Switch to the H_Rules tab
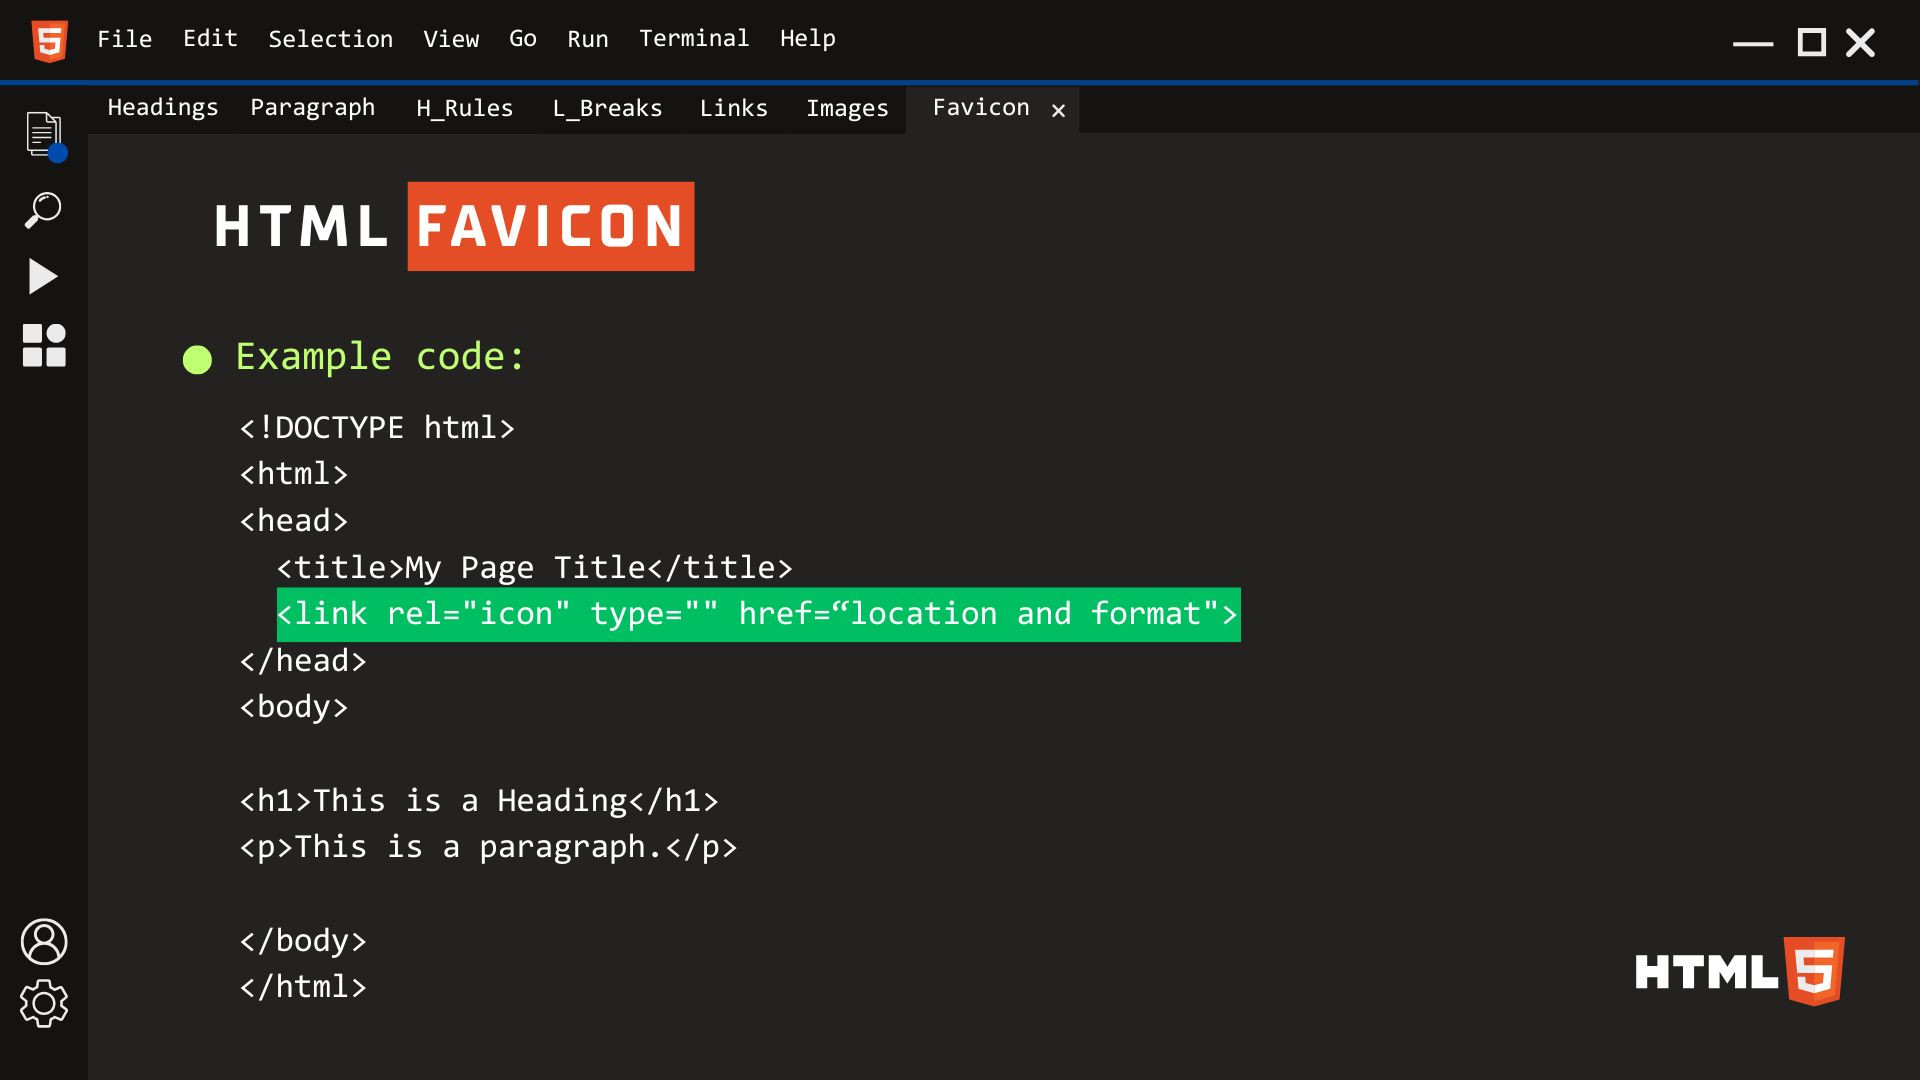 (465, 108)
